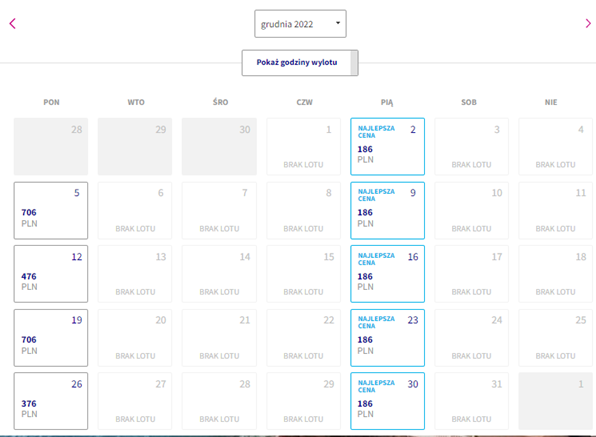Pick December 23 best price flight

pyautogui.click(x=387, y=338)
